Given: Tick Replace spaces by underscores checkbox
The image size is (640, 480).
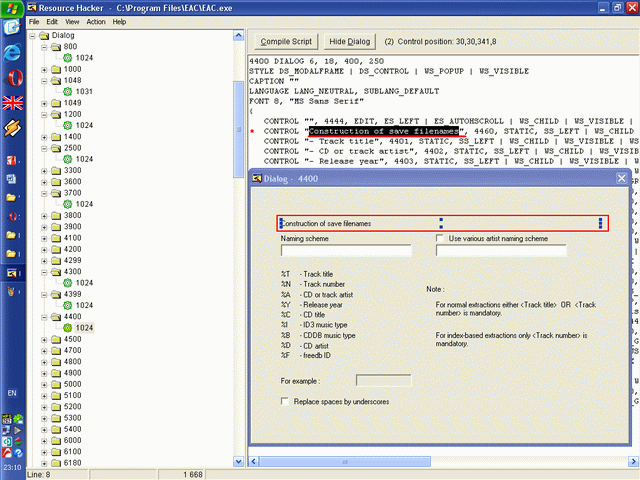Looking at the screenshot, I should [x=284, y=401].
